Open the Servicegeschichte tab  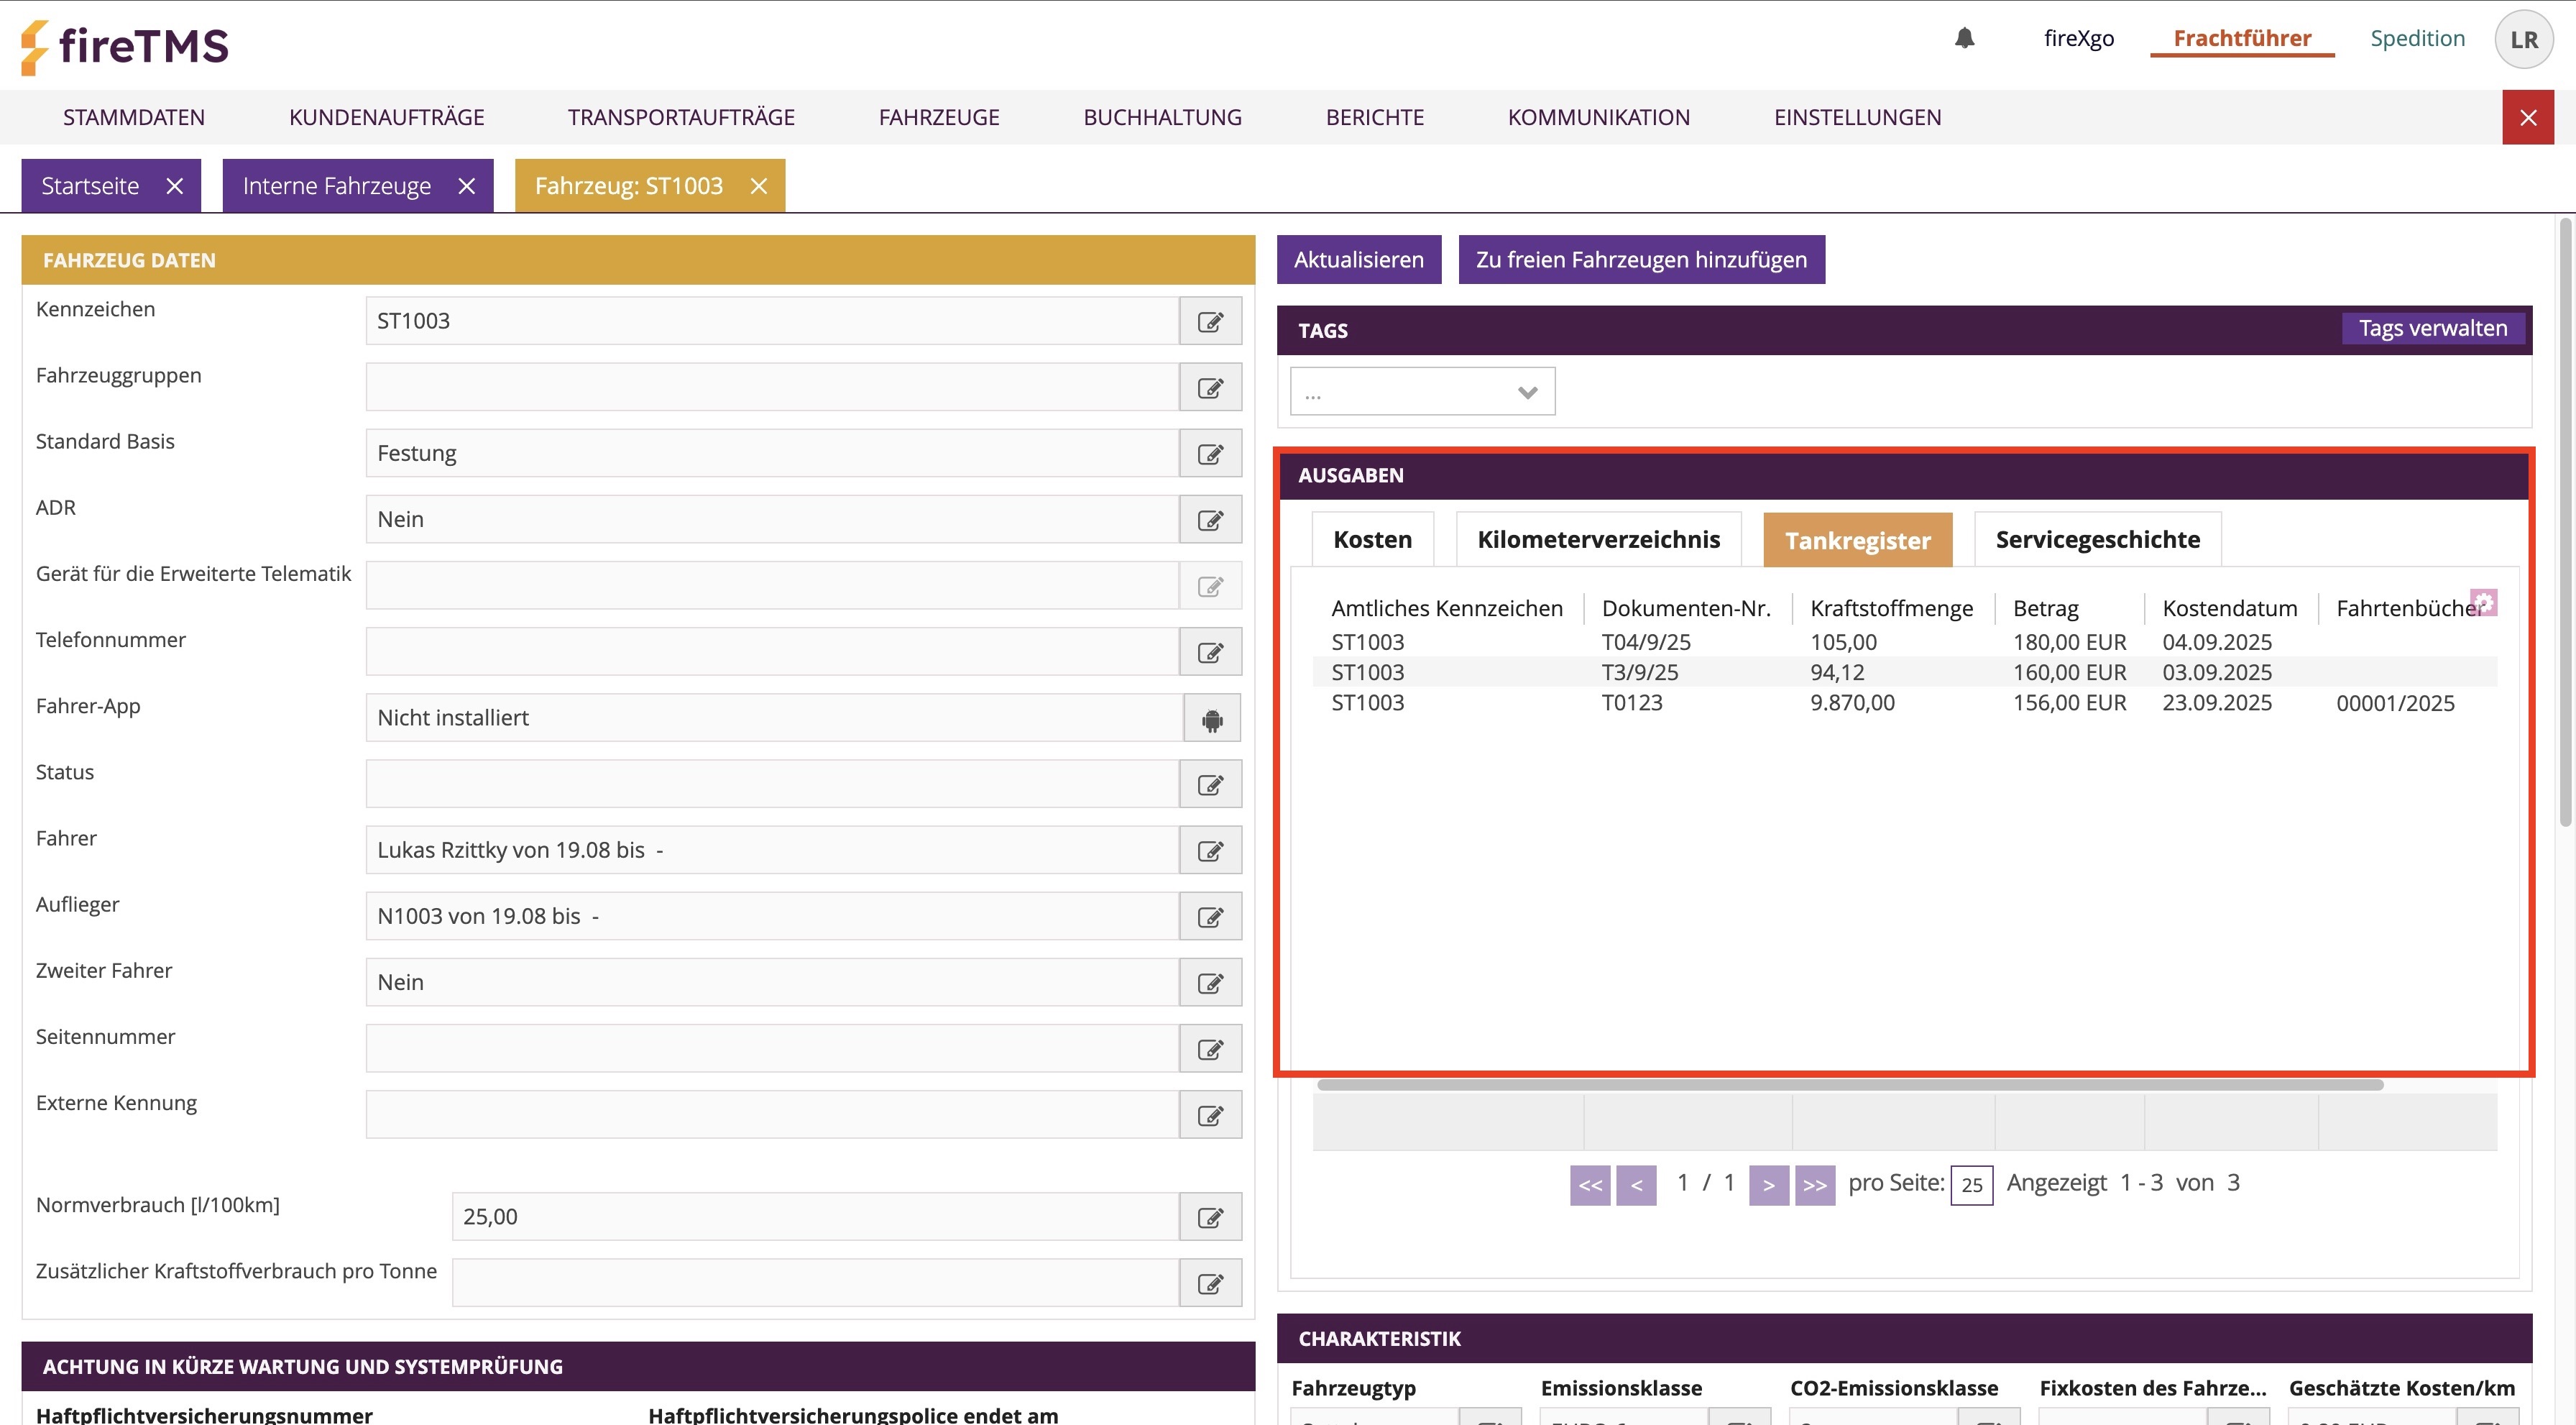coord(2097,540)
